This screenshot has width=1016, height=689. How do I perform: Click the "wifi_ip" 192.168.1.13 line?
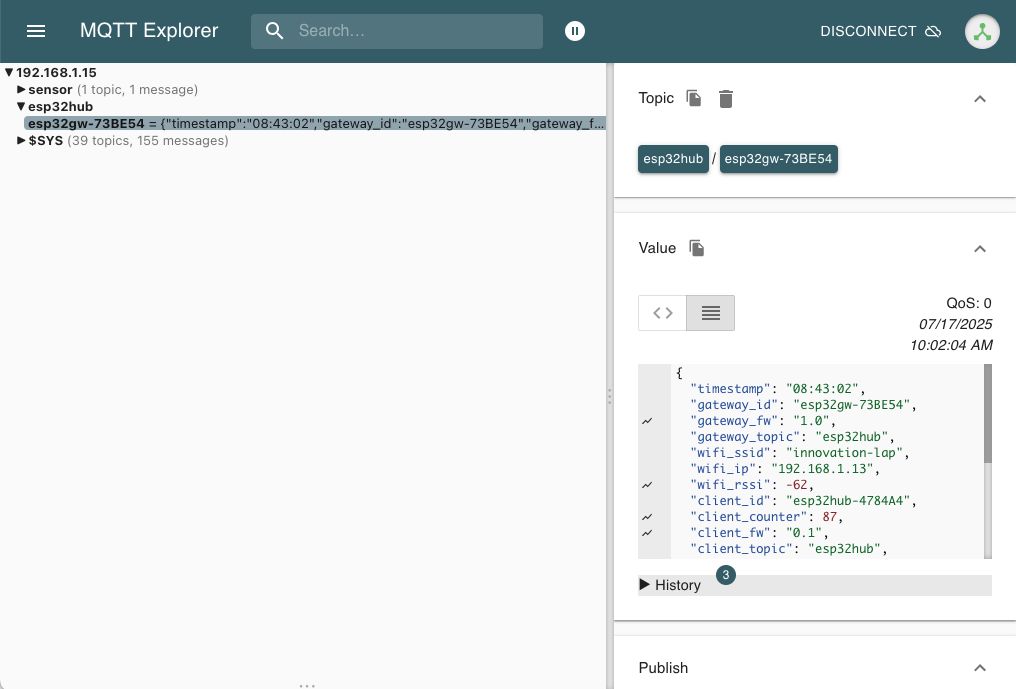point(785,469)
